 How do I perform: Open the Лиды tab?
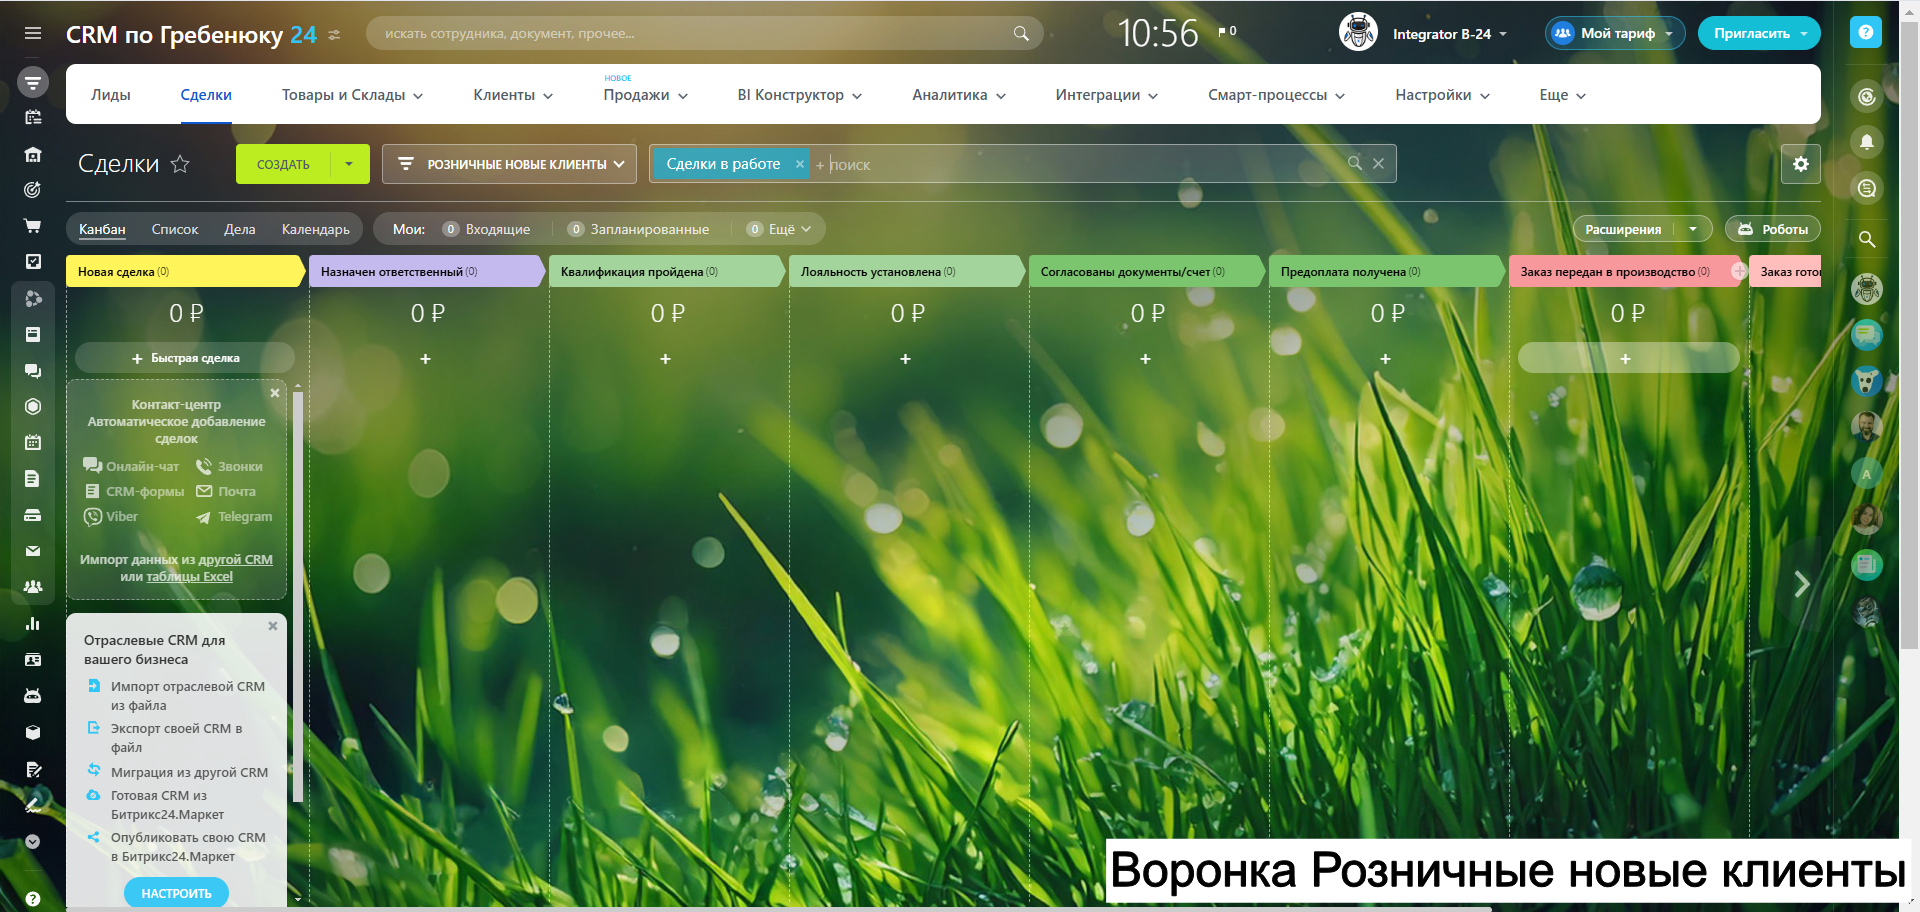(111, 95)
